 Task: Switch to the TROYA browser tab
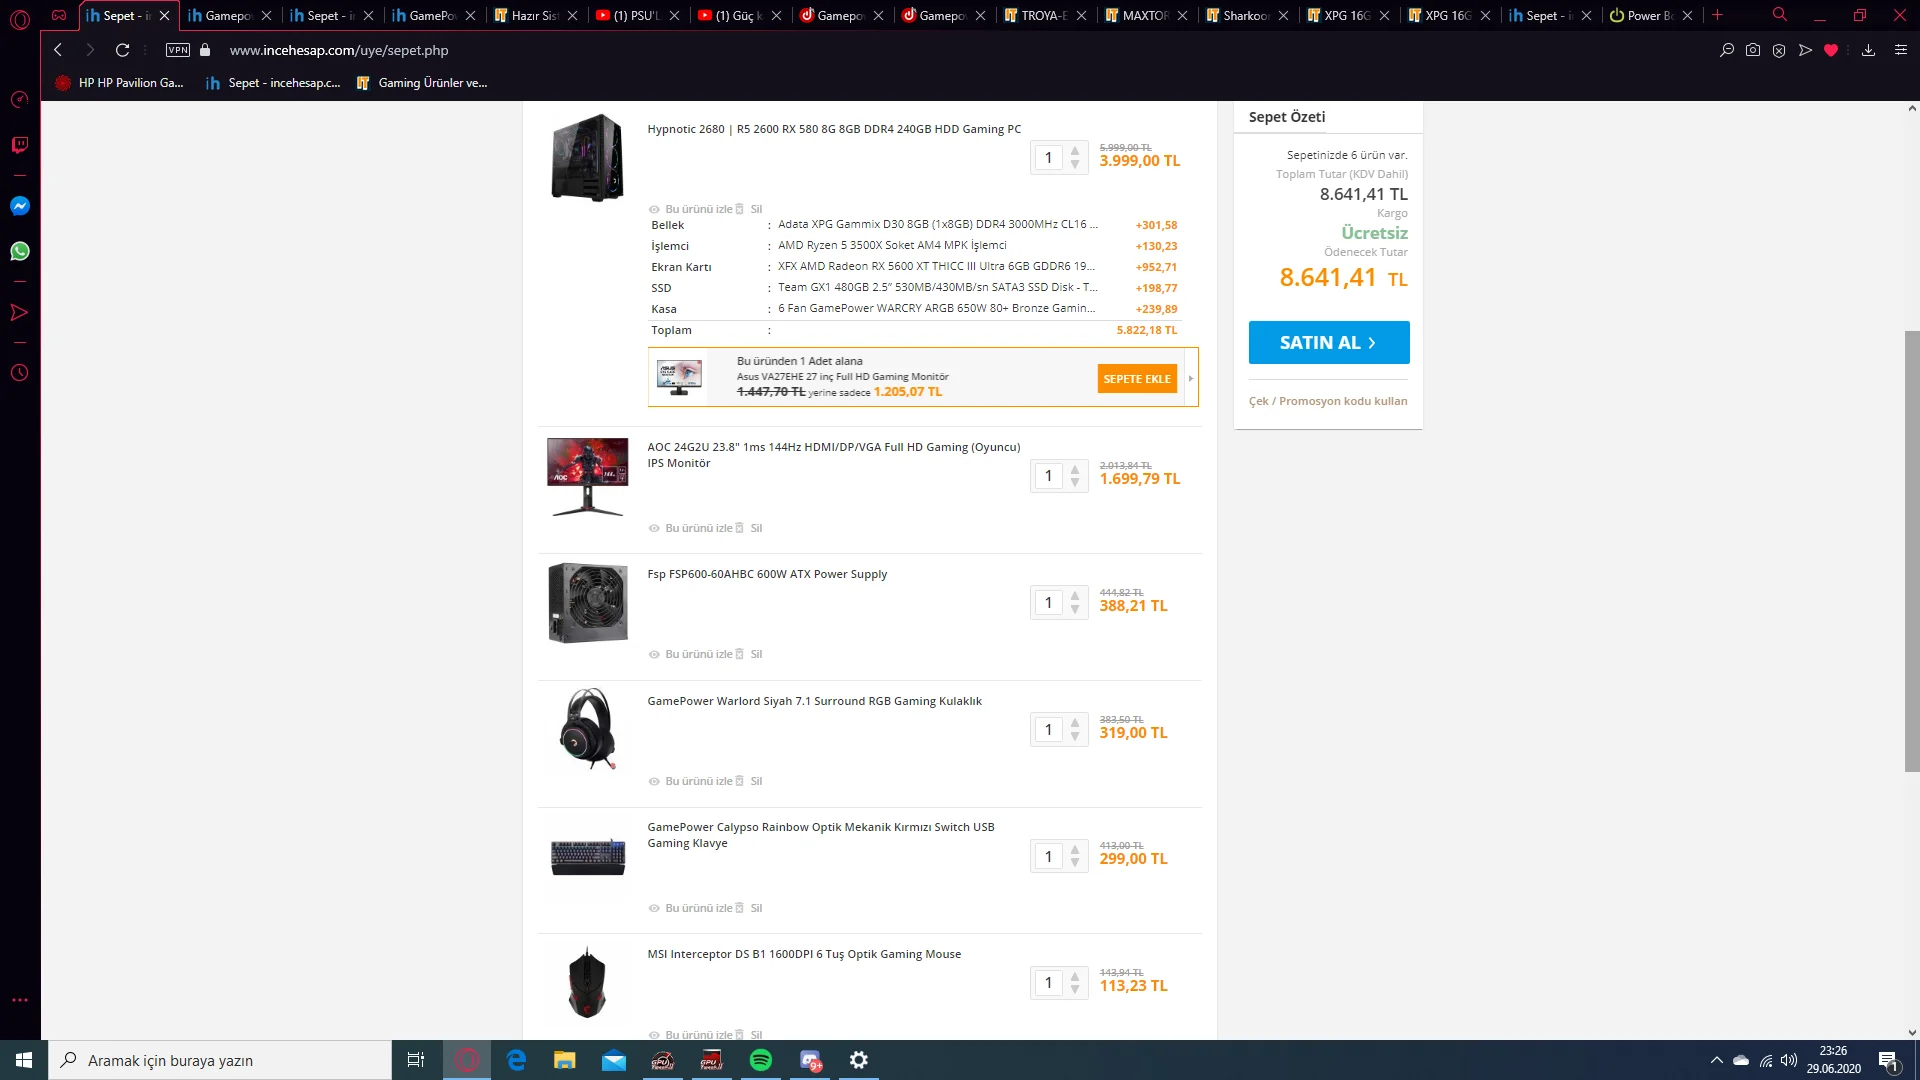click(x=1043, y=15)
